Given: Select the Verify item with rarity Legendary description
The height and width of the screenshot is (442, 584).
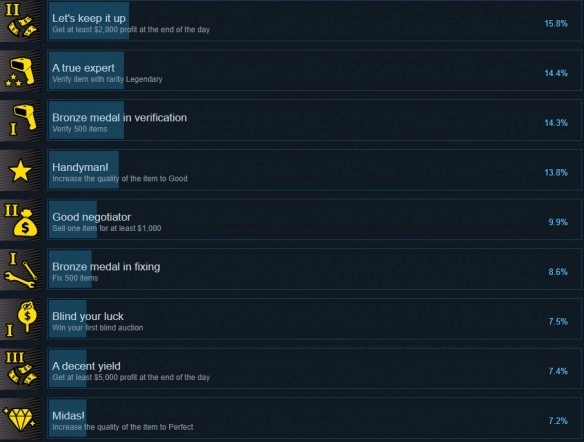Looking at the screenshot, I should pyautogui.click(x=107, y=79).
